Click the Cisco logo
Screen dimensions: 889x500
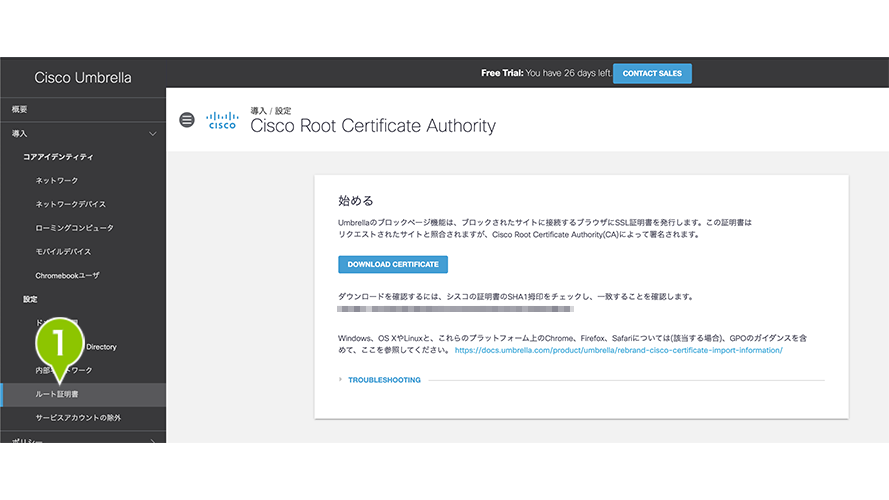(222, 120)
